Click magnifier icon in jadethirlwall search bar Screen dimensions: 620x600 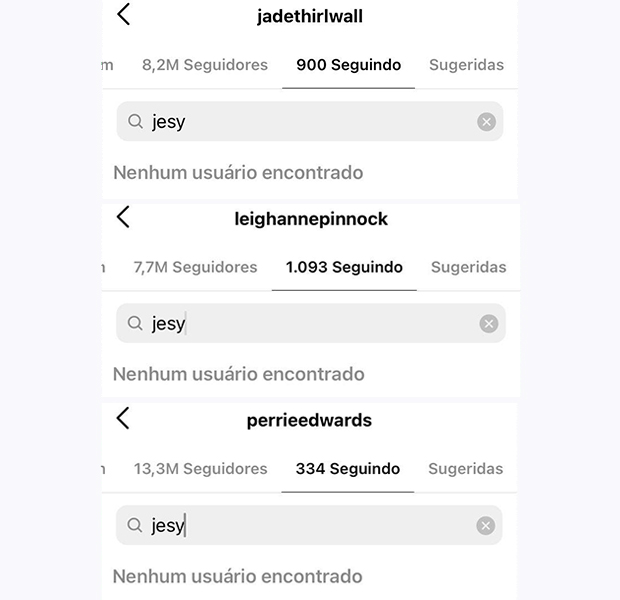coord(135,121)
